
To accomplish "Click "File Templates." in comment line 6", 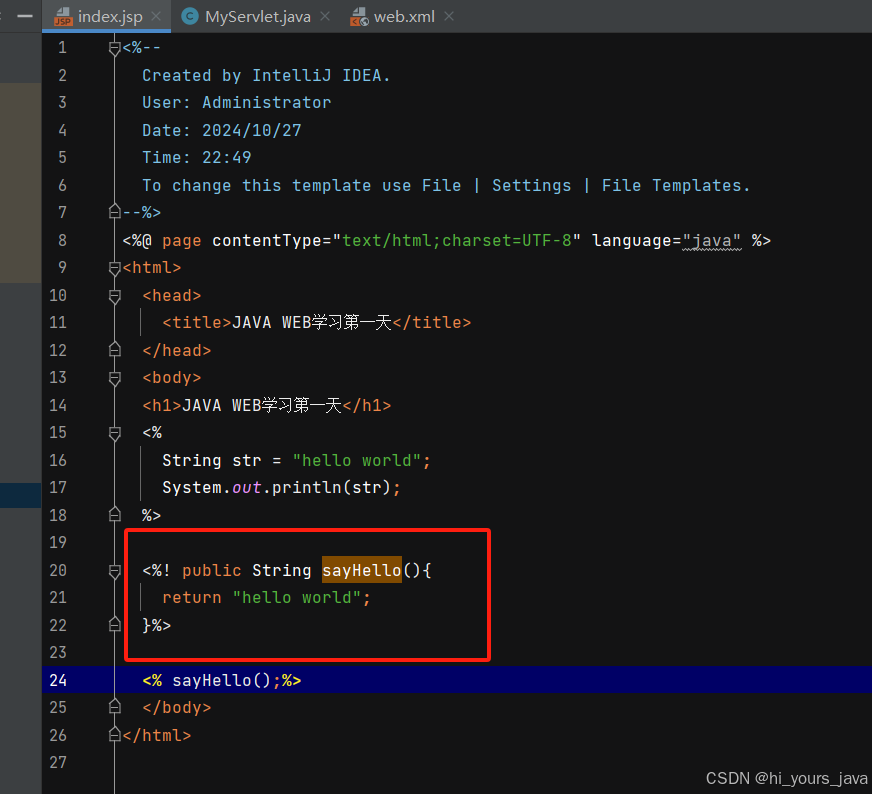I will pyautogui.click(x=676, y=185).
